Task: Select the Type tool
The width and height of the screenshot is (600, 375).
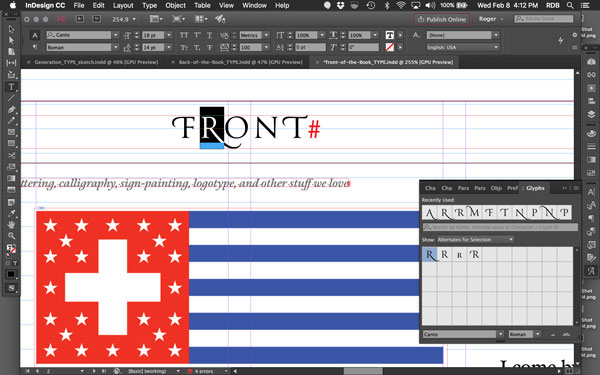Action: tap(11, 87)
